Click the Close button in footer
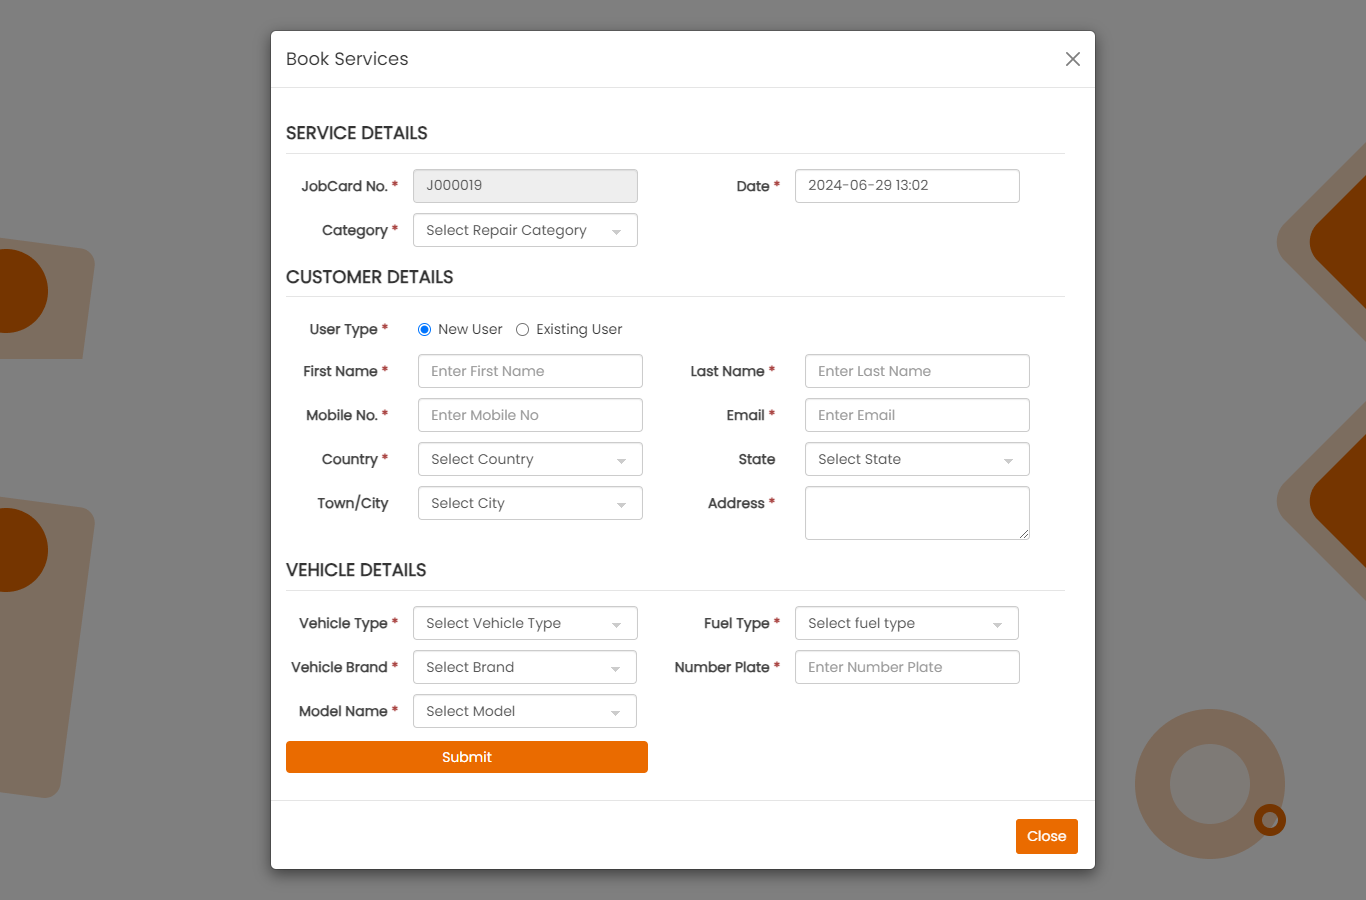This screenshot has width=1366, height=900. point(1046,836)
